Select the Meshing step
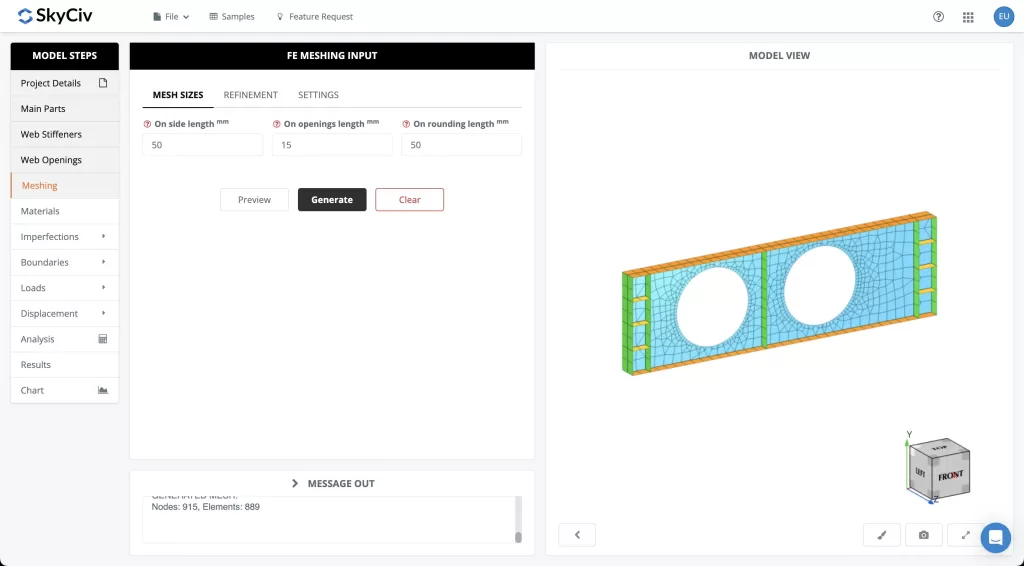 [65, 185]
